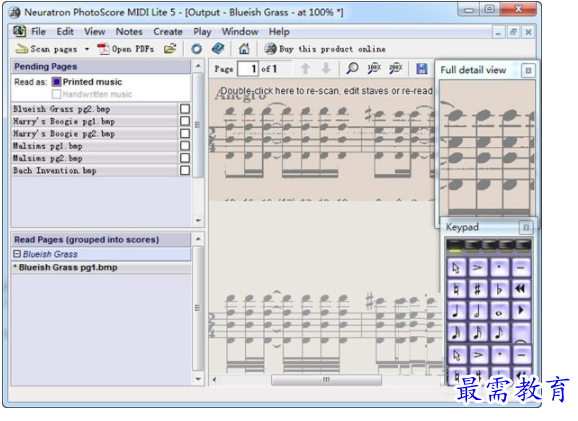Click the Open PDFs icon
The width and height of the screenshot is (578, 421).
(x=103, y=49)
